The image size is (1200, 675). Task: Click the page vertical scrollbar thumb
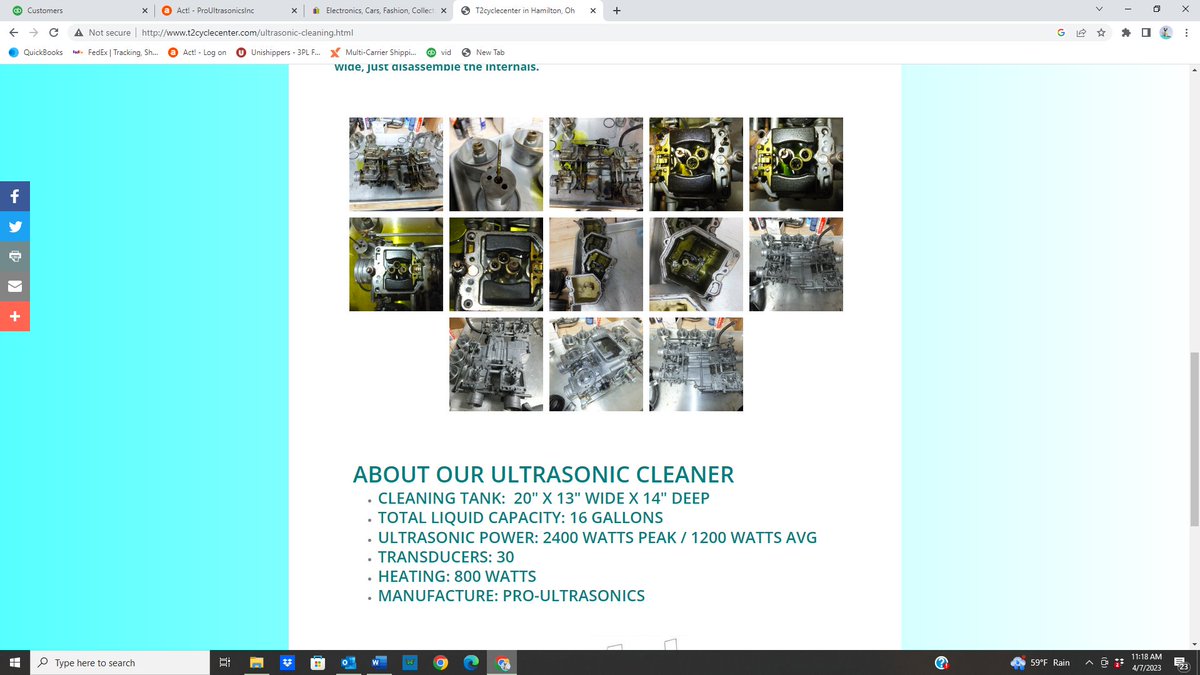tap(1192, 438)
